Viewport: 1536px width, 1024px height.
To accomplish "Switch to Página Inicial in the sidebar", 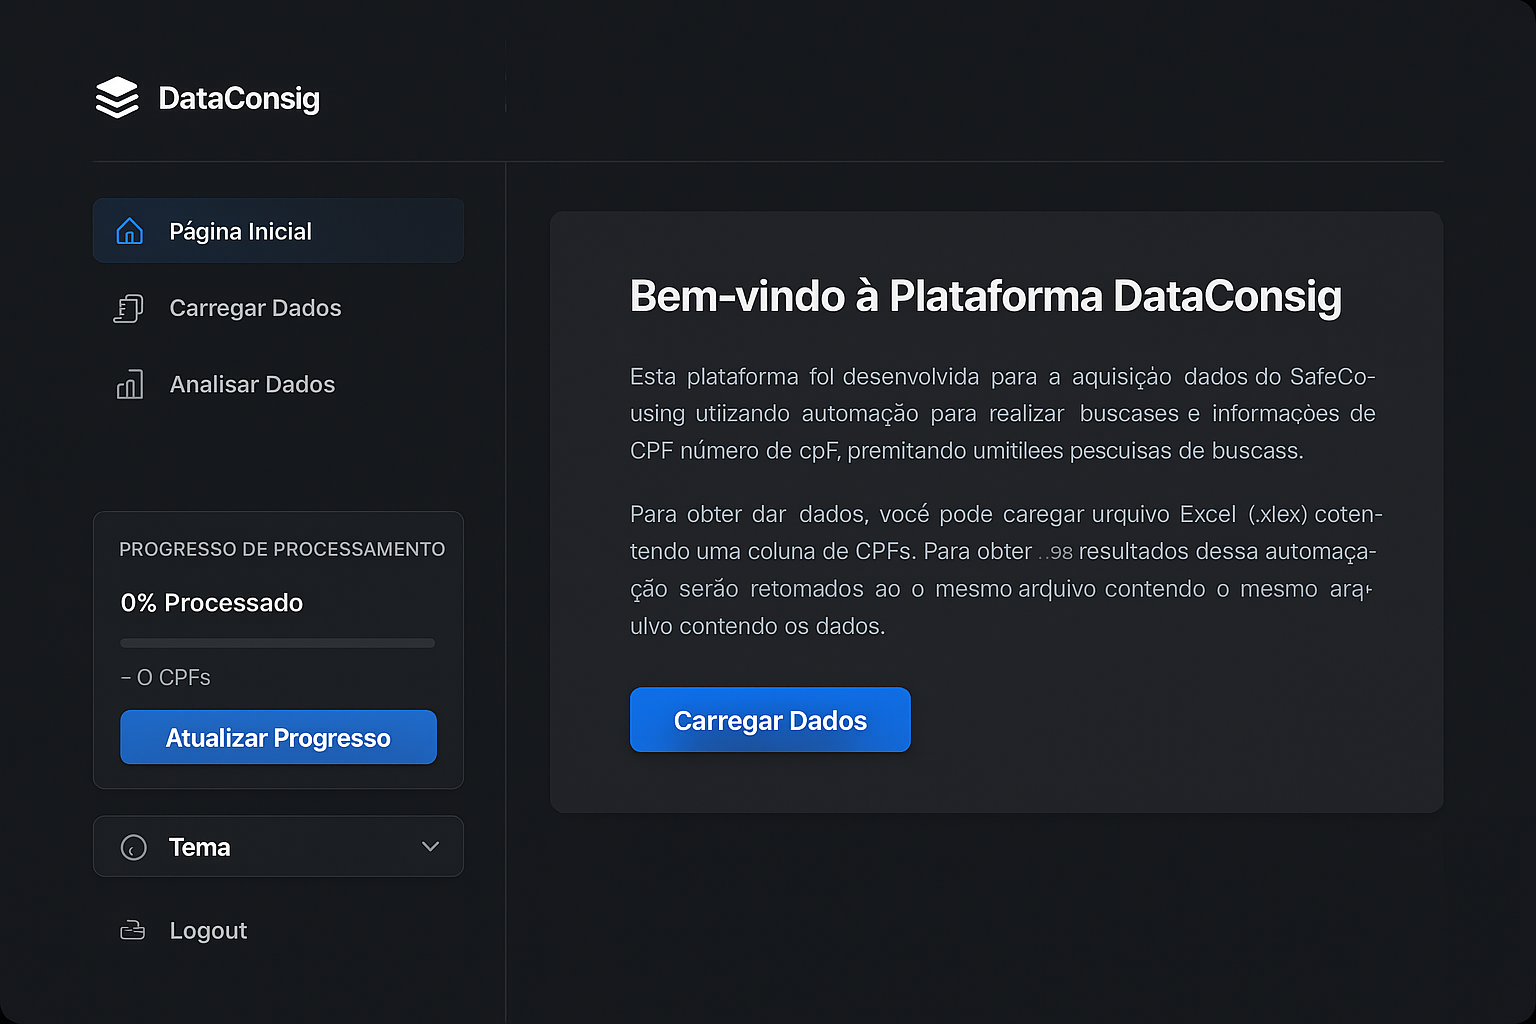I will pyautogui.click(x=241, y=230).
